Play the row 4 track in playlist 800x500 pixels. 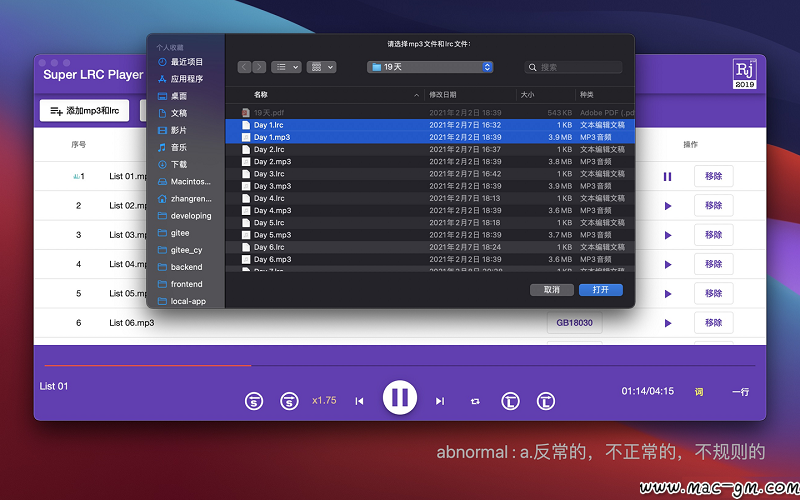tap(668, 265)
